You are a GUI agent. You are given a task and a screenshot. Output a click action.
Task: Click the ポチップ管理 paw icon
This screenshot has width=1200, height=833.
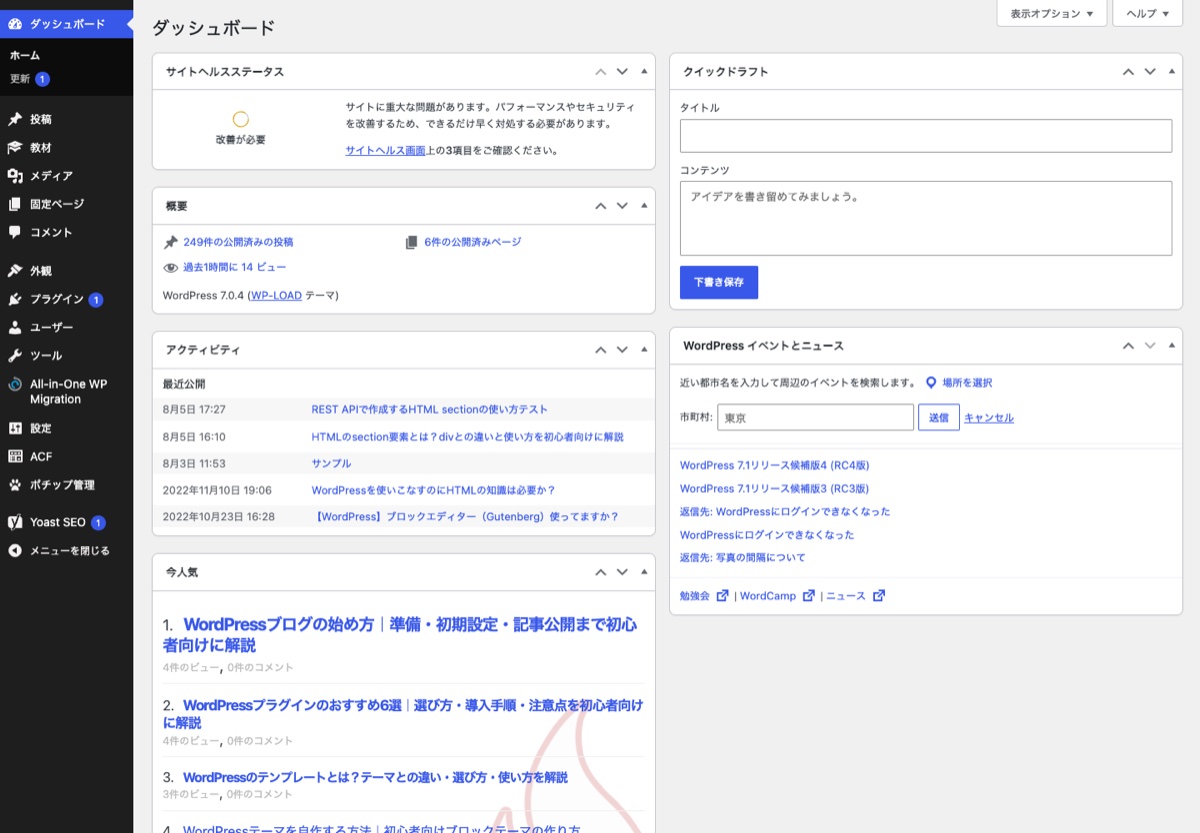[15, 485]
